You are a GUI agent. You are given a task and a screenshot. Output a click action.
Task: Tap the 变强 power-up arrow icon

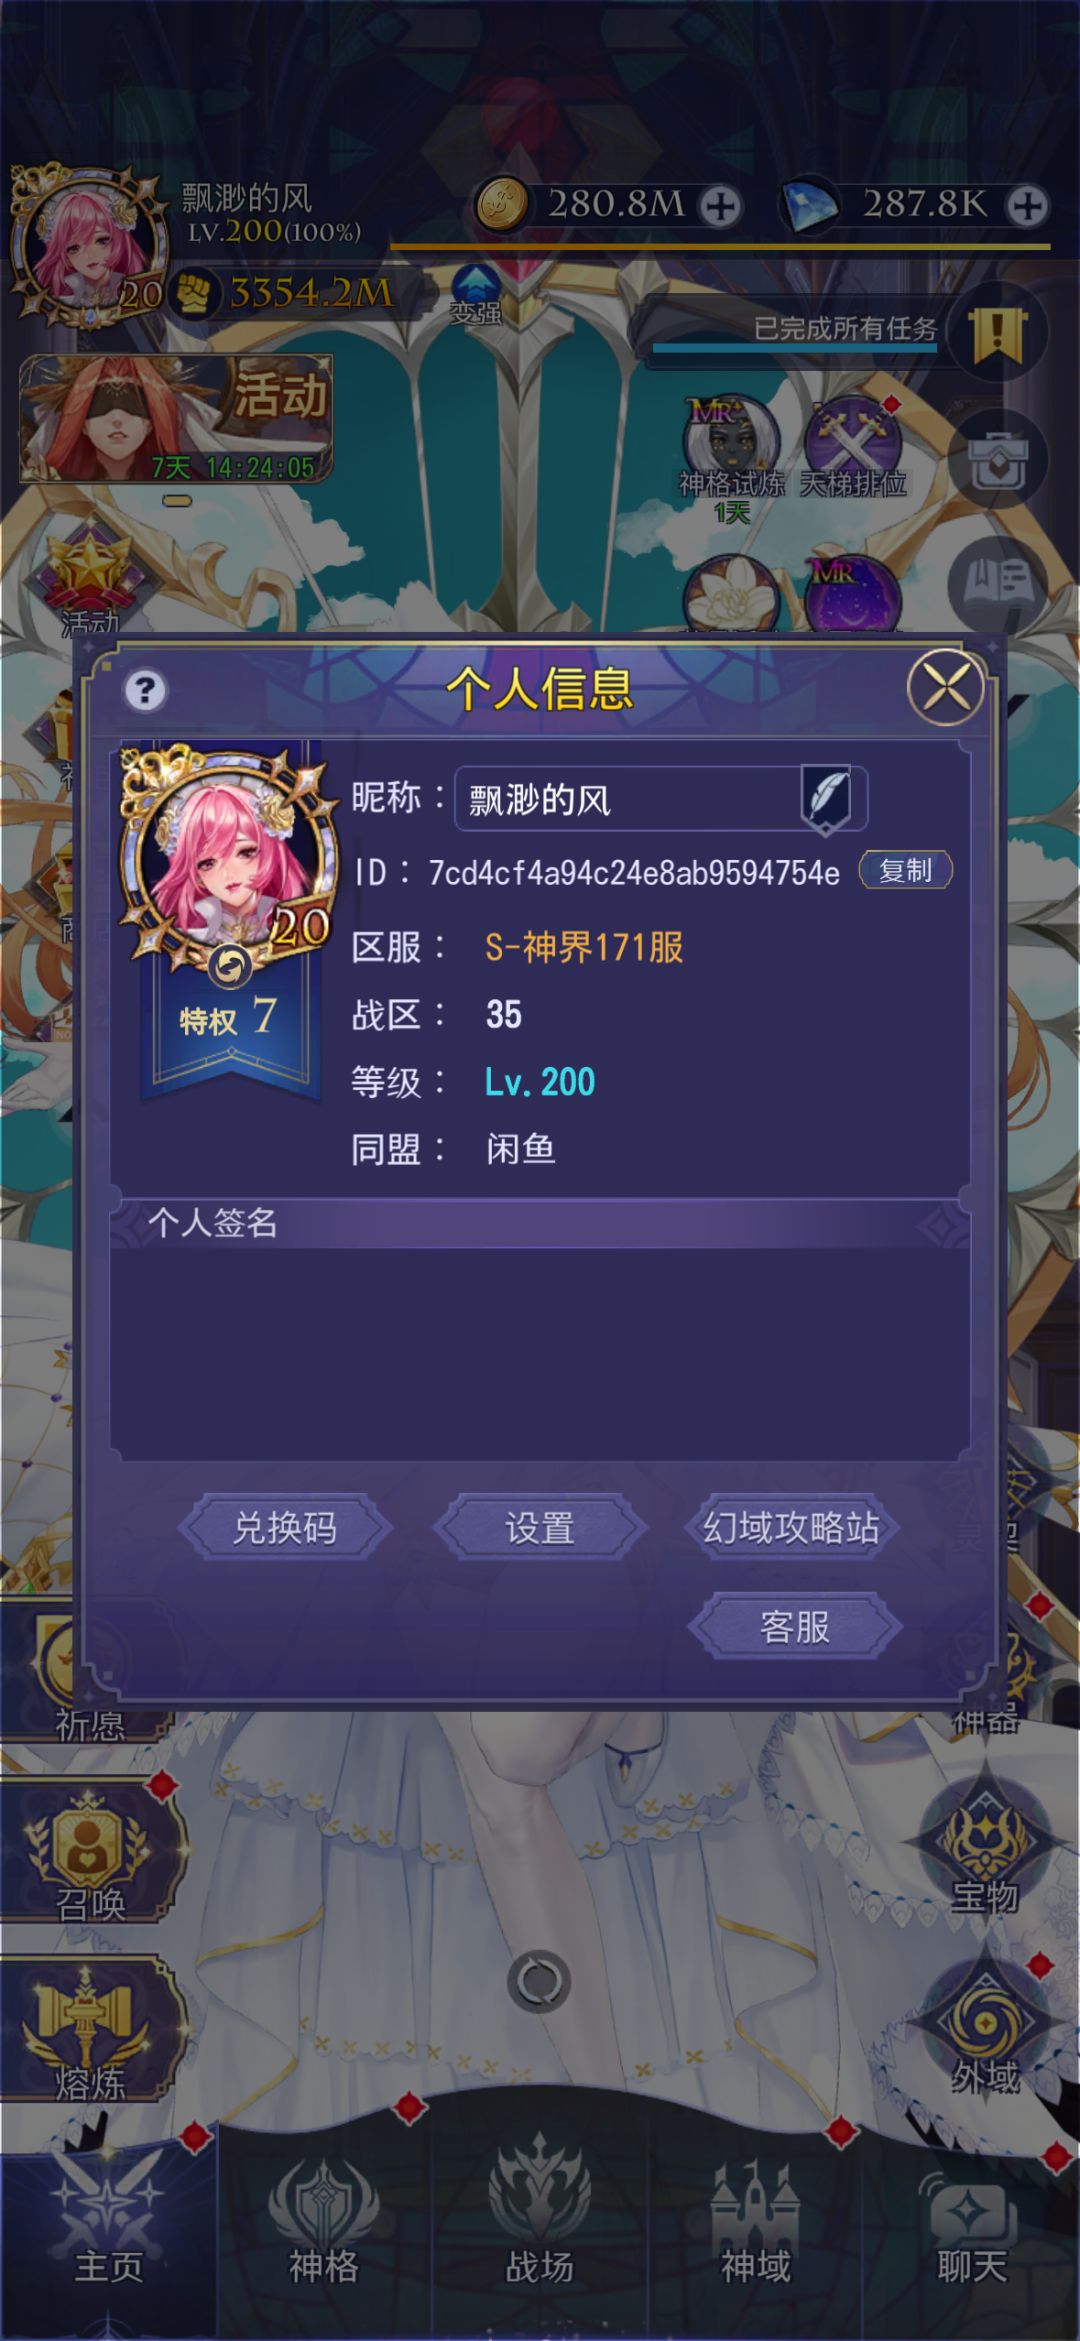(x=476, y=296)
